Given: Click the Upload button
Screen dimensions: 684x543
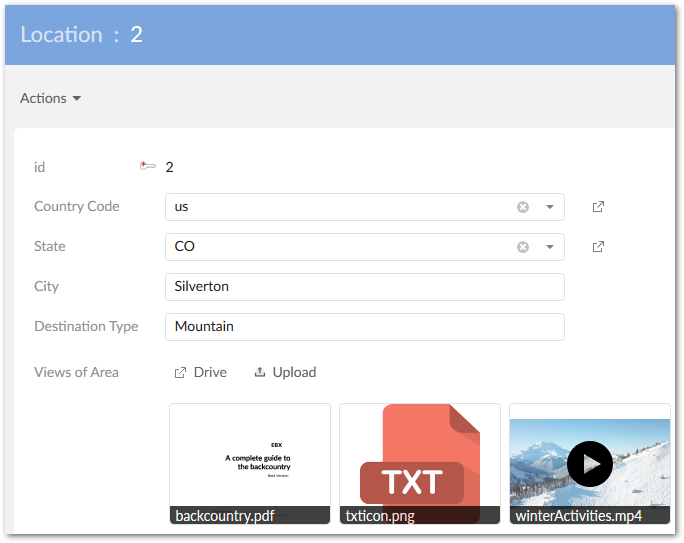Looking at the screenshot, I should tap(285, 372).
